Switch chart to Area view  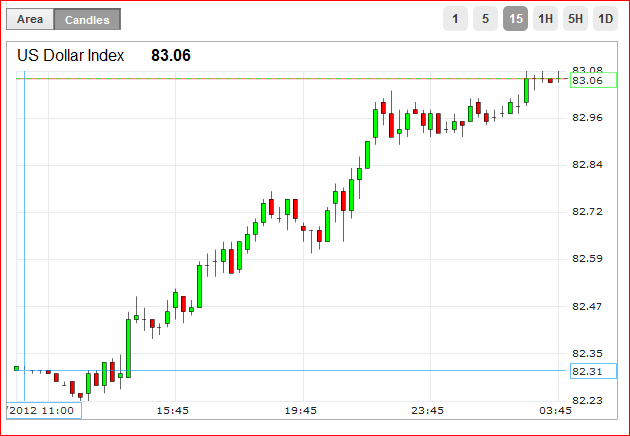(x=30, y=19)
